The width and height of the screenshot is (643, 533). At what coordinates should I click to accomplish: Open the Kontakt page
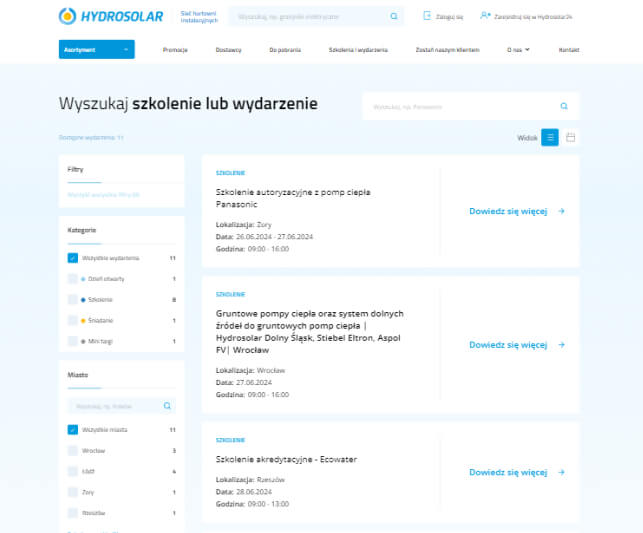pyautogui.click(x=569, y=50)
